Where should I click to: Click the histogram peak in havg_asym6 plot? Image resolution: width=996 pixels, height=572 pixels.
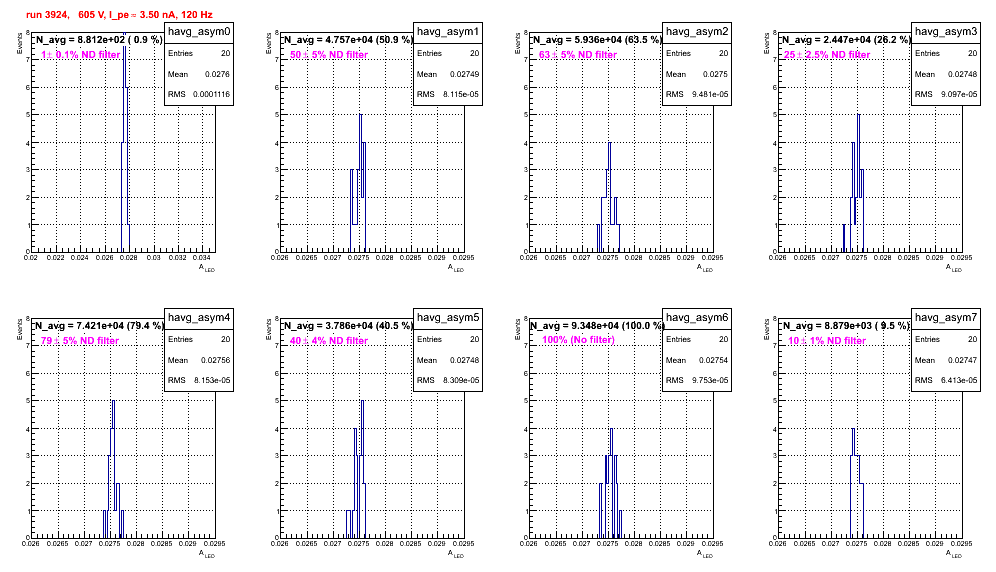611,429
